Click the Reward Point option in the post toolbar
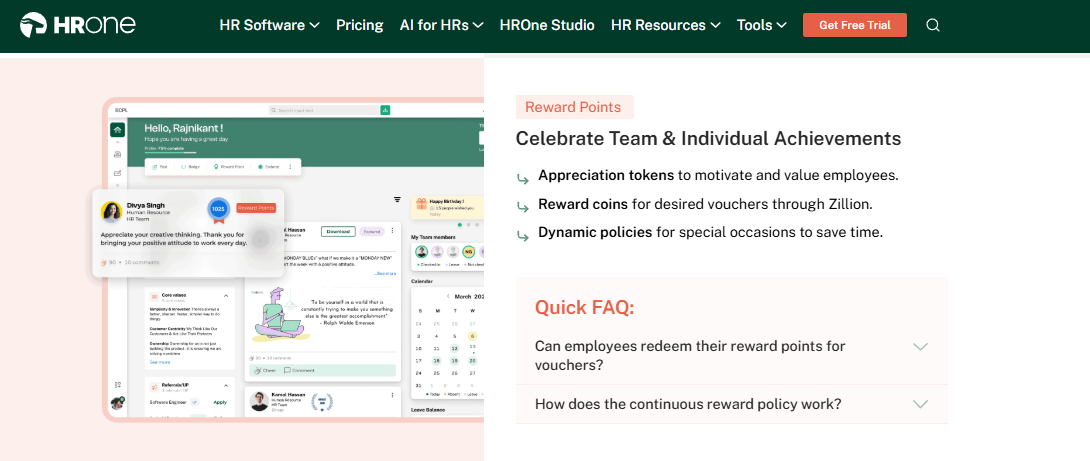The width and height of the screenshot is (1090, 461). click(x=229, y=167)
